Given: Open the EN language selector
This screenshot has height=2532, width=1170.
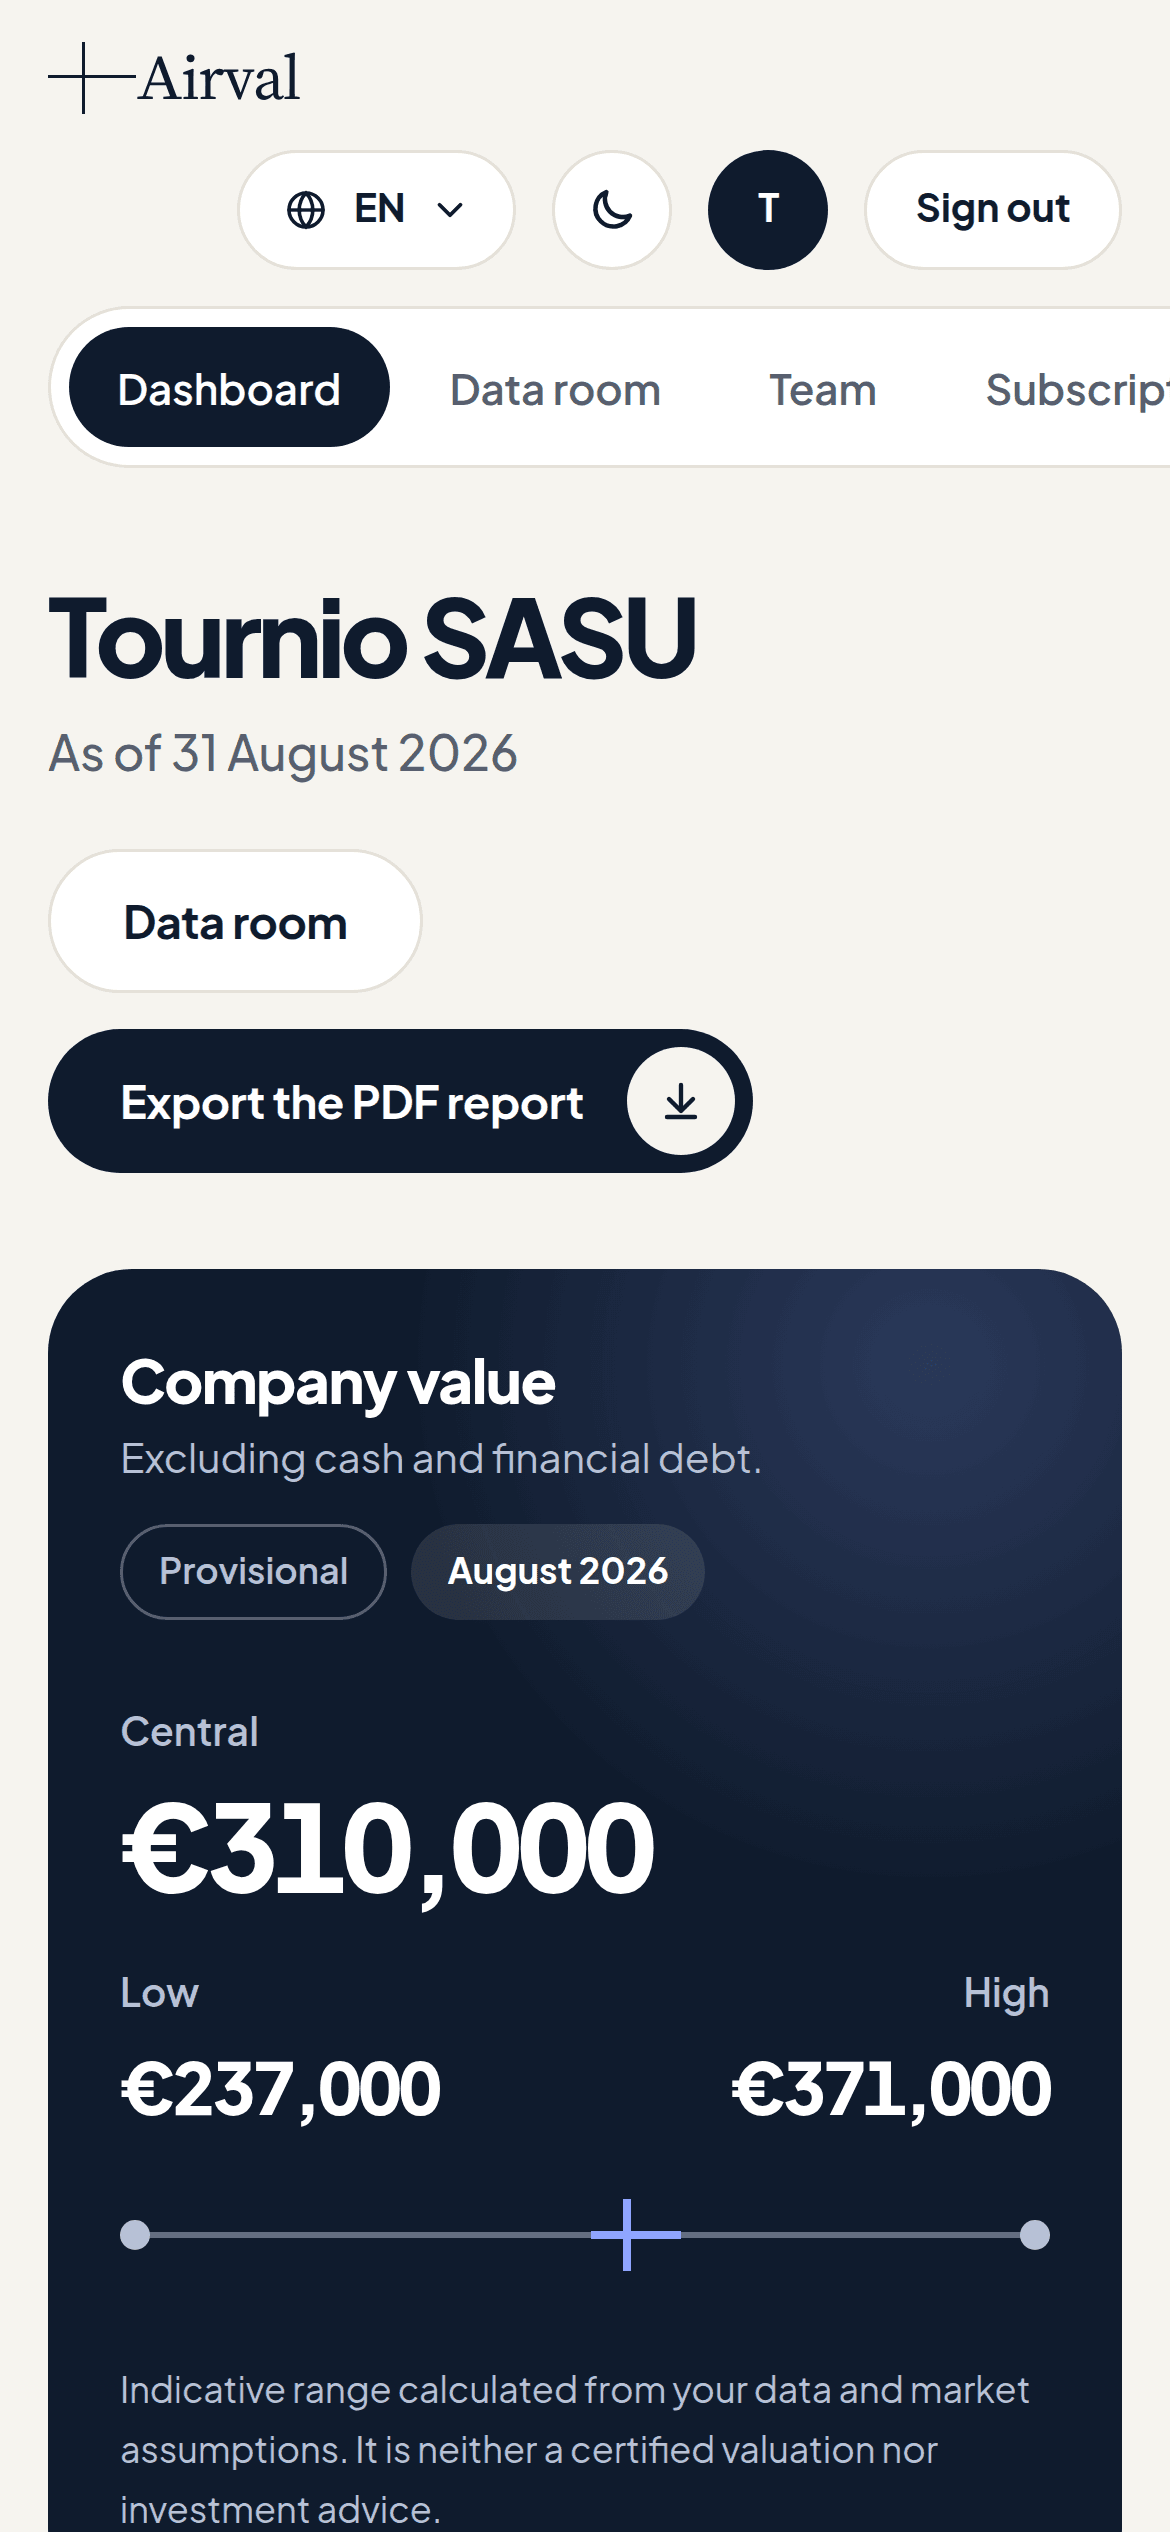Looking at the screenshot, I should pos(376,210).
